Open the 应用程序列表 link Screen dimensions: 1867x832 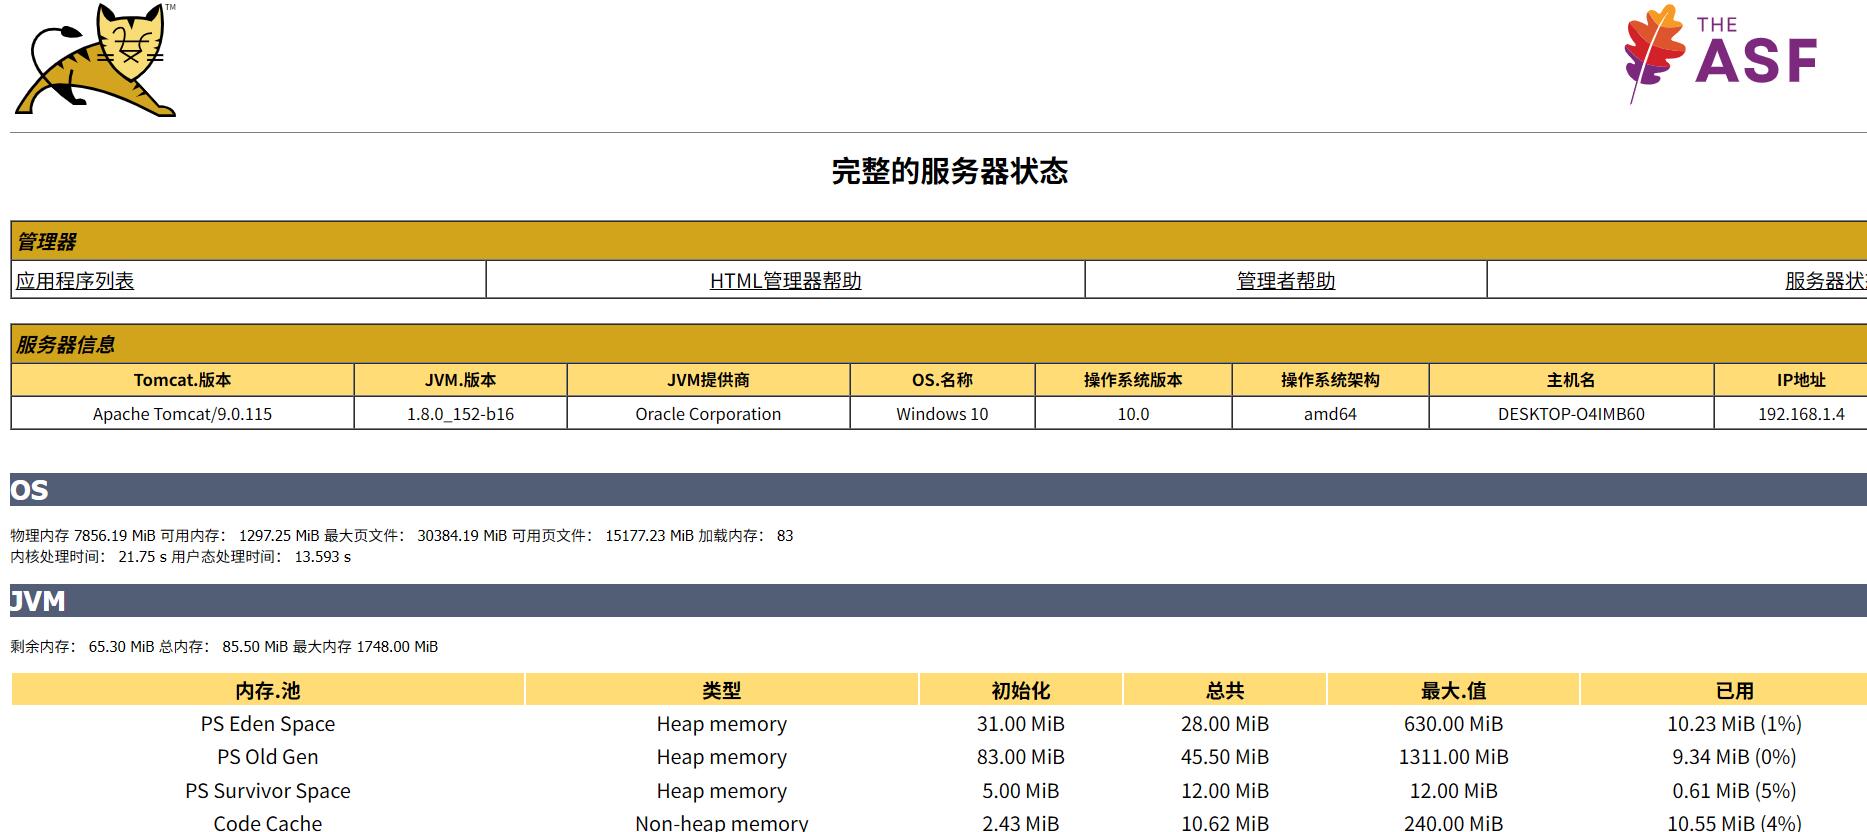tap(75, 281)
